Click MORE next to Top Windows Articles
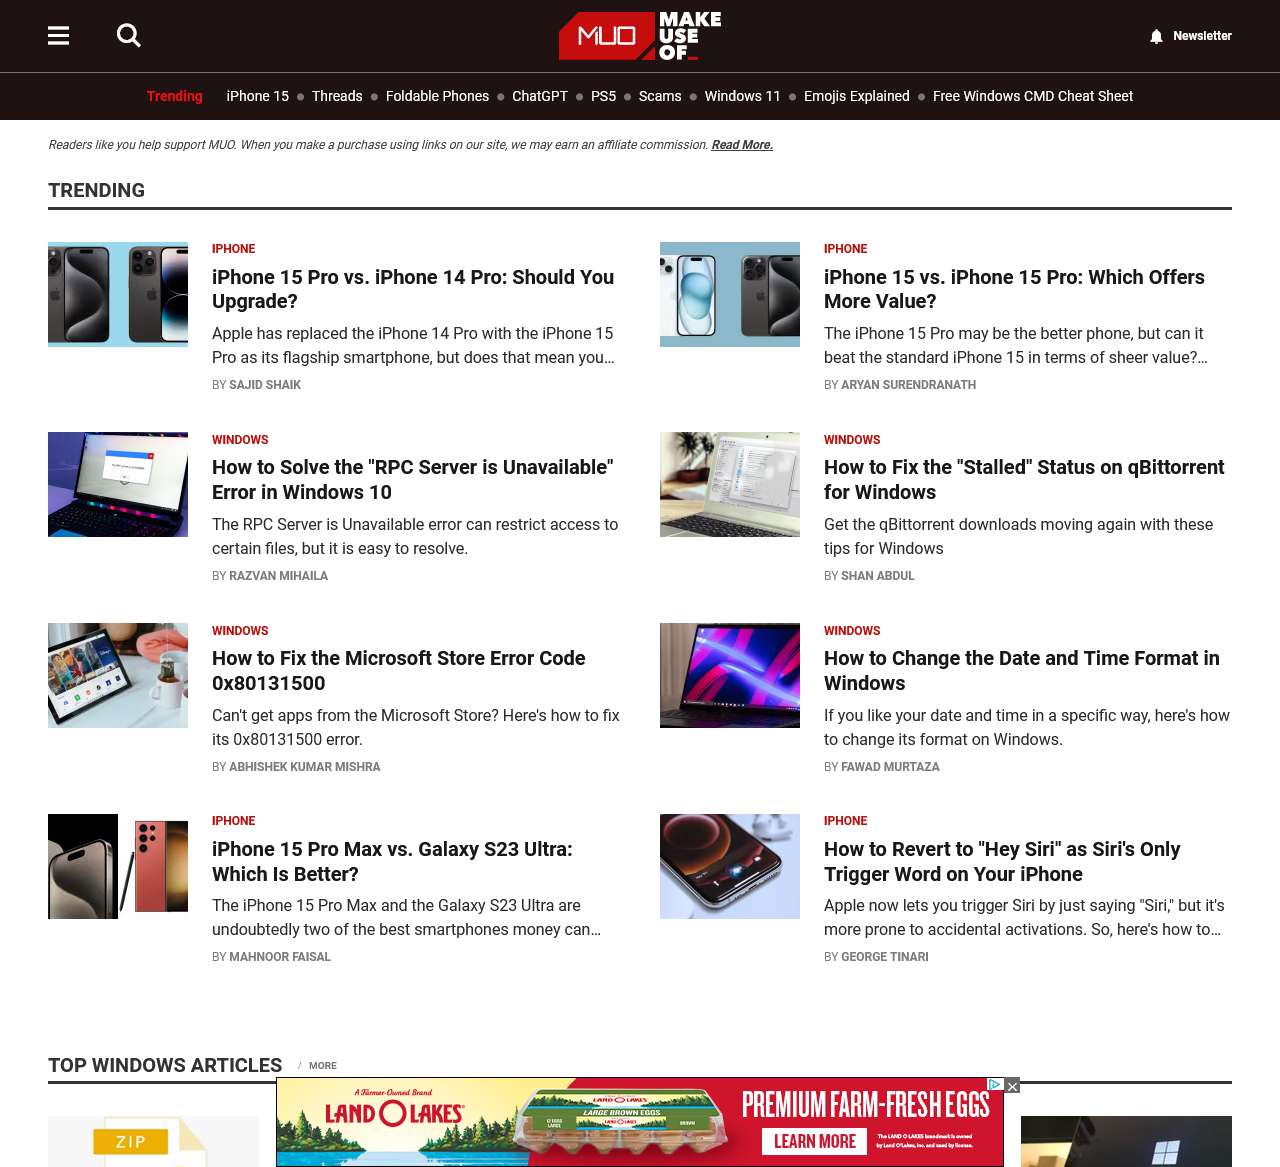The image size is (1280, 1167). (322, 1066)
